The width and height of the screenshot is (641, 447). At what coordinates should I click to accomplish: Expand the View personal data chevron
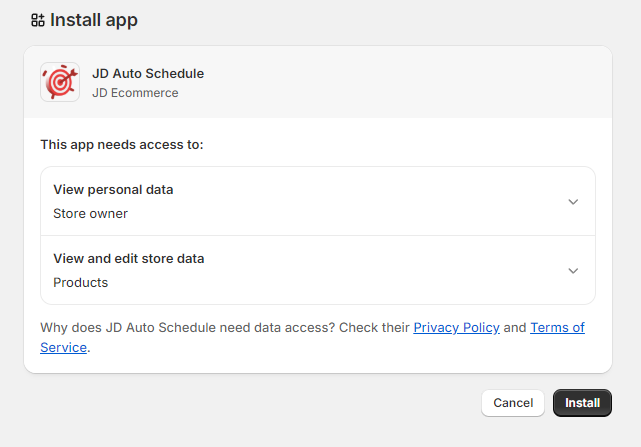(x=573, y=202)
